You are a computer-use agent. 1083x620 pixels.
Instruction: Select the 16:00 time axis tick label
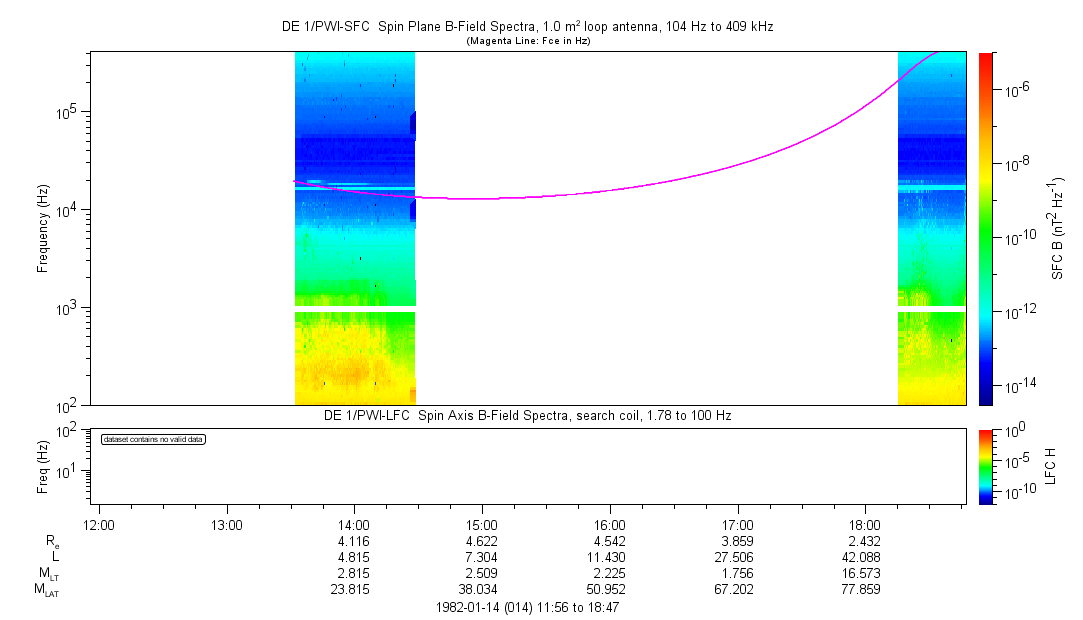coord(610,524)
